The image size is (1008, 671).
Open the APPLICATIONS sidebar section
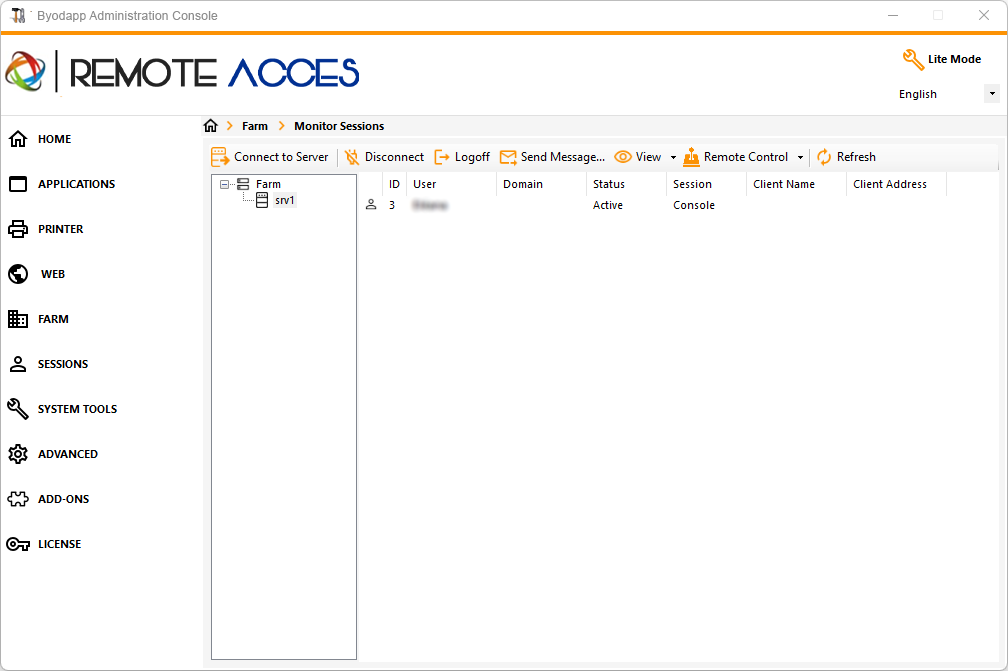(x=76, y=184)
